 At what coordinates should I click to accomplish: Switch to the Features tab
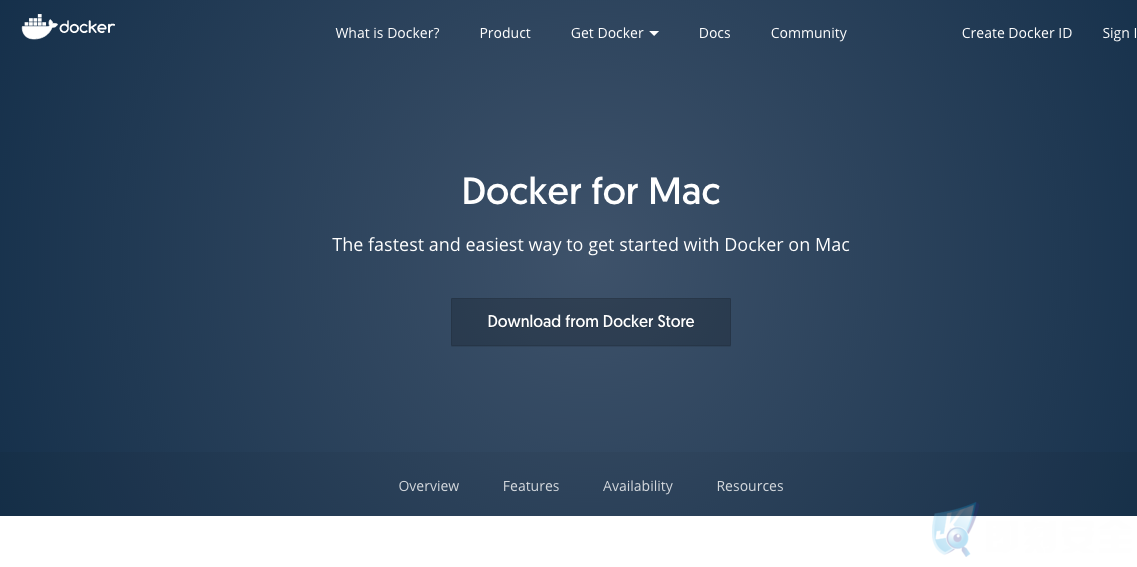tap(531, 486)
